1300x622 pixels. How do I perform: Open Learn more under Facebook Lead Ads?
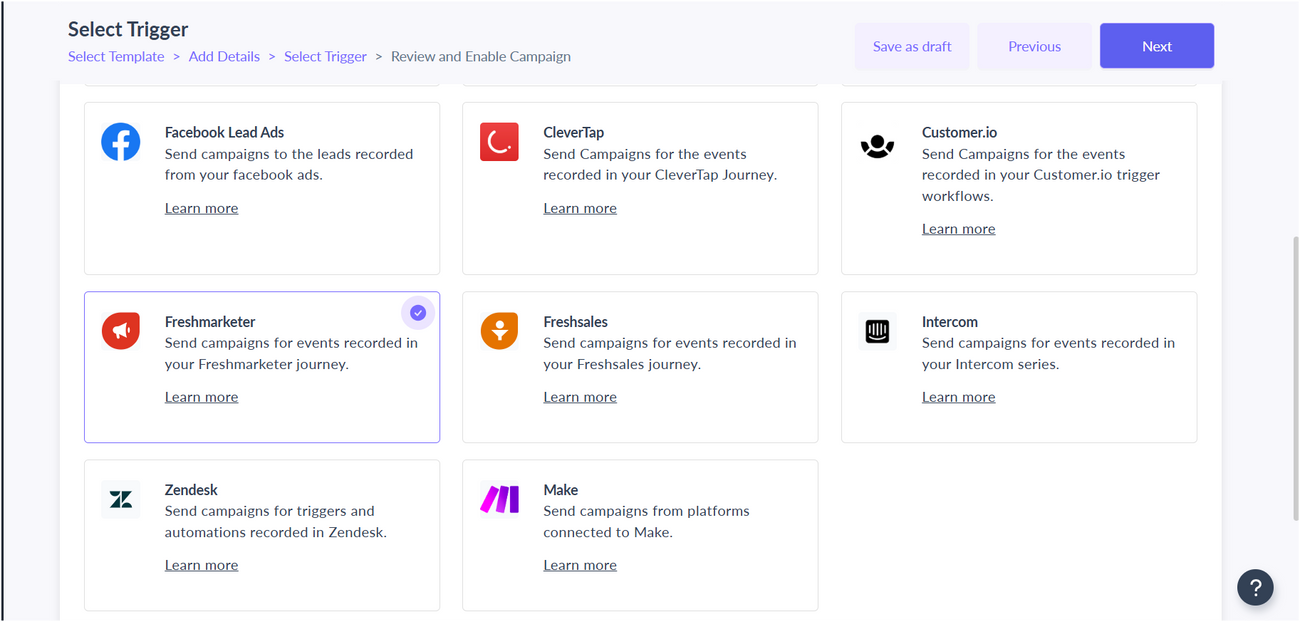coord(201,208)
